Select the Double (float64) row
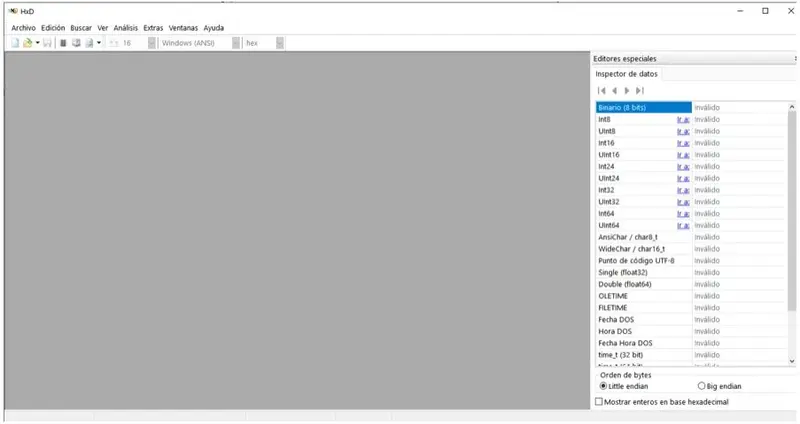Viewport: 800px width, 424px height. coord(692,284)
